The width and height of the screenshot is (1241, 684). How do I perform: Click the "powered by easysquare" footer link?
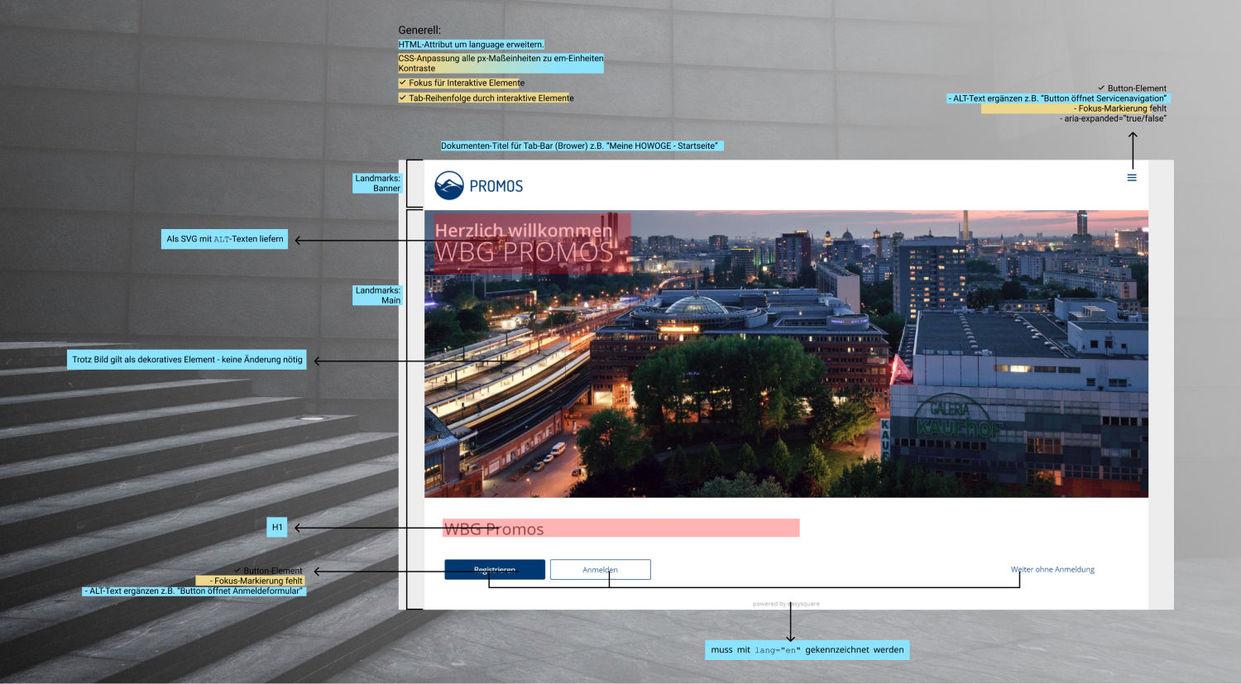[786, 603]
